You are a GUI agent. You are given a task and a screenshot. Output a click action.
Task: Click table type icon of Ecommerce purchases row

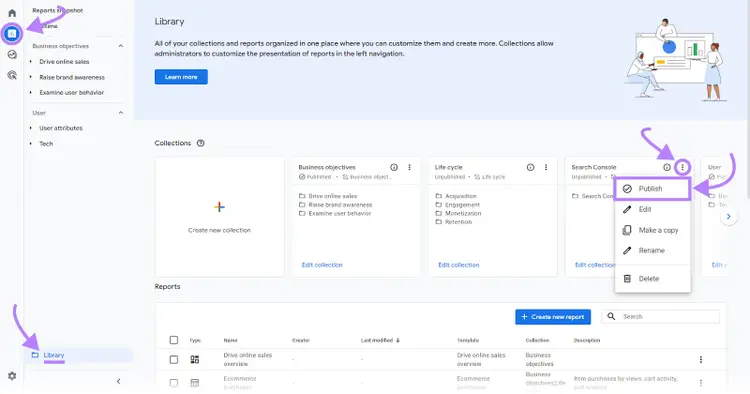(x=195, y=383)
